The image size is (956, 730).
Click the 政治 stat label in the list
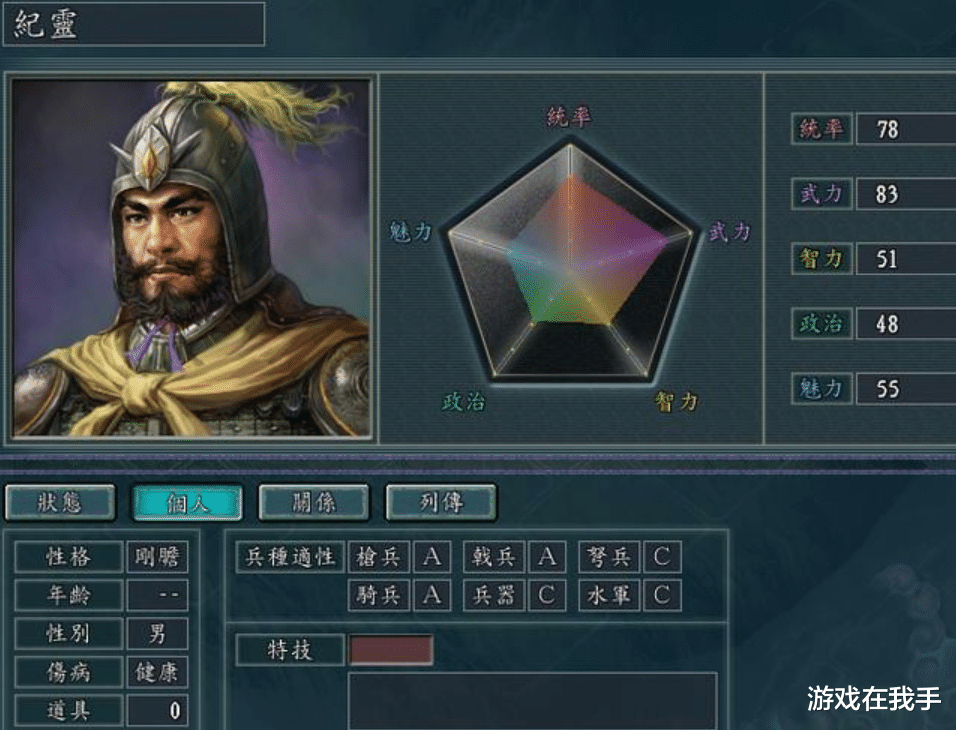(x=821, y=323)
